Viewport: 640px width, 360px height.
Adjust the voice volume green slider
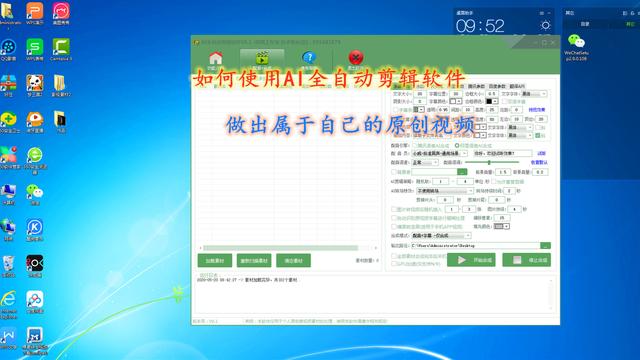(x=492, y=162)
